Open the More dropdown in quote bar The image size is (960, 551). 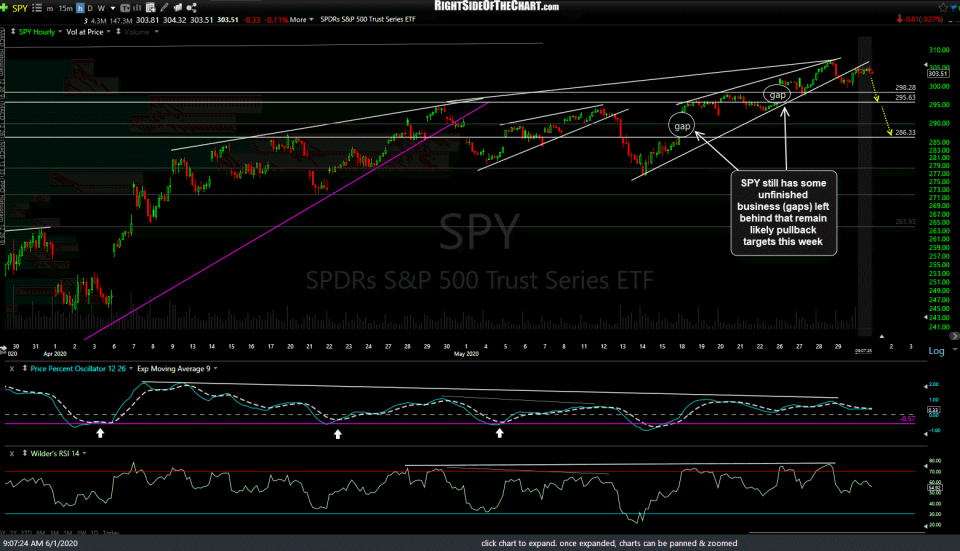pyautogui.click(x=301, y=20)
